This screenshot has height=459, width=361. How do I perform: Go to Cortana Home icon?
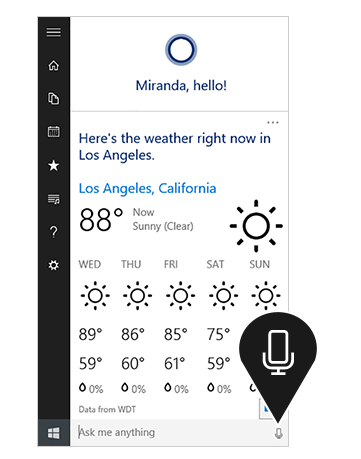click(x=54, y=65)
